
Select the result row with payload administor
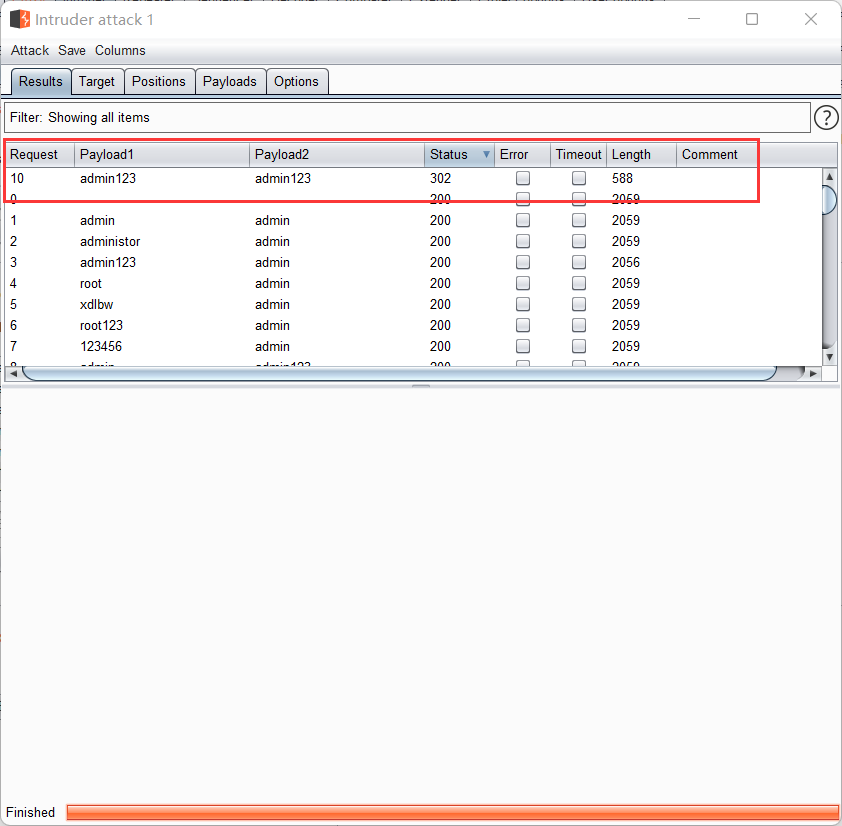(x=110, y=242)
